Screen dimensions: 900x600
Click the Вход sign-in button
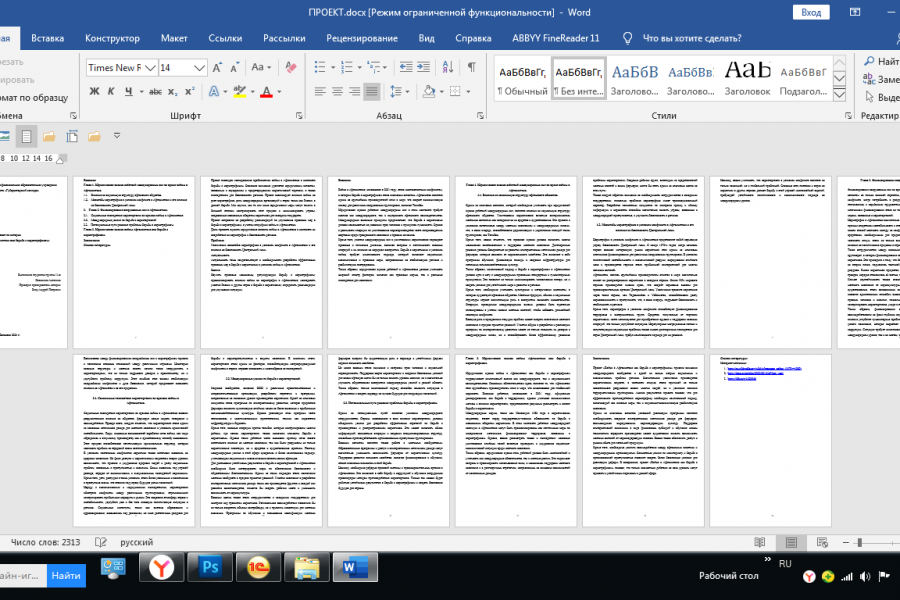810,13
